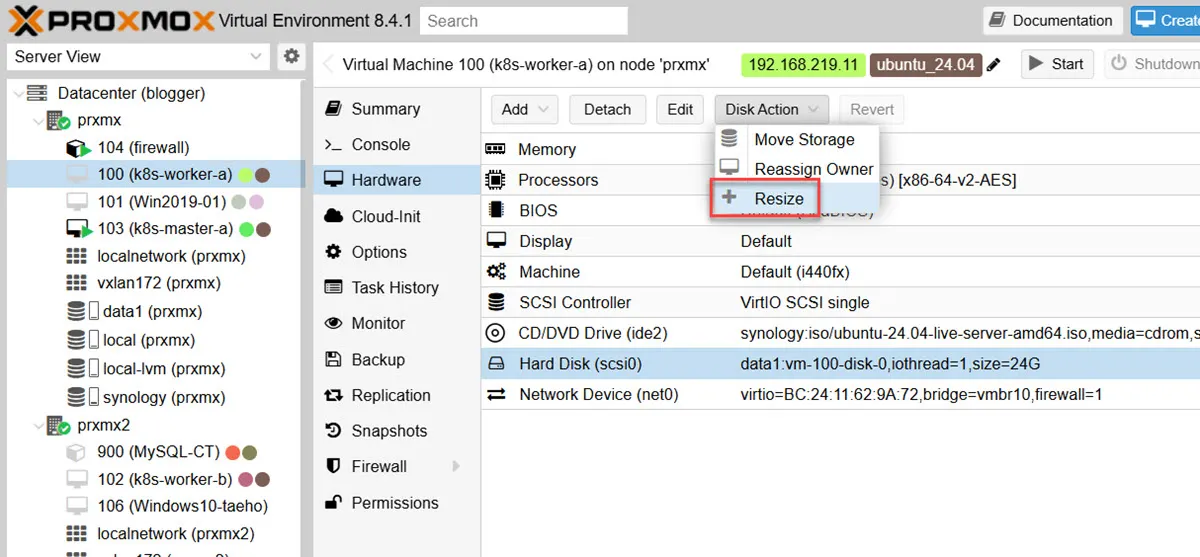Screen dimensions: 1200x557
Task: Click the Create button at top right
Action: [1166, 20]
